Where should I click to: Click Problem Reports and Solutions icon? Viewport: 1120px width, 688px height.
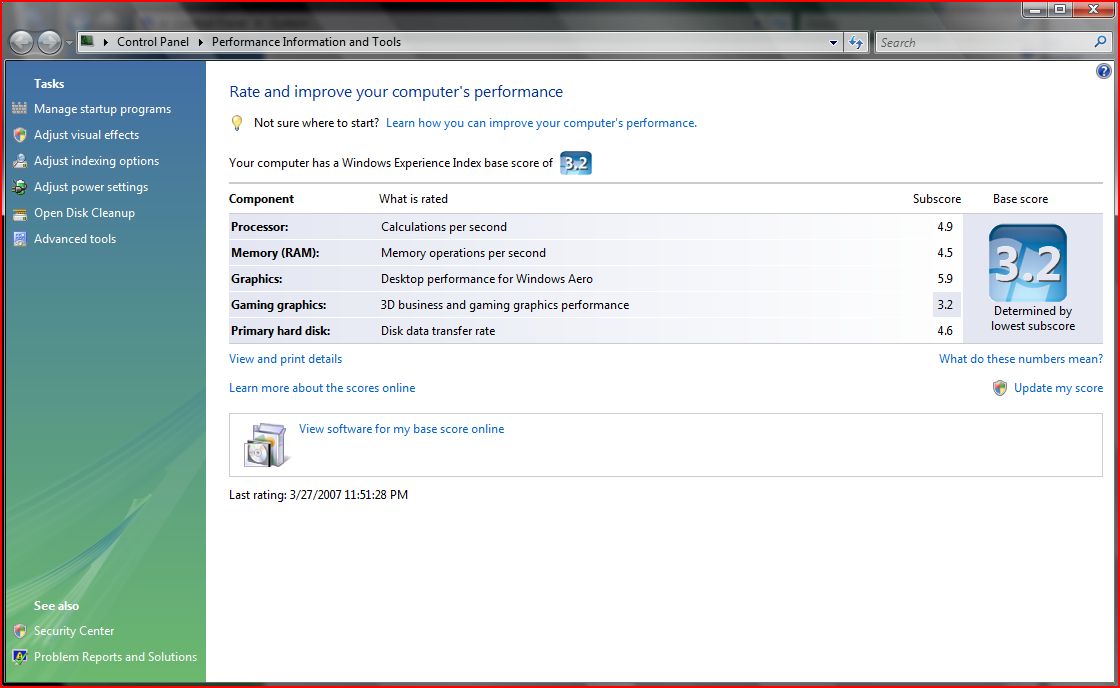point(20,657)
